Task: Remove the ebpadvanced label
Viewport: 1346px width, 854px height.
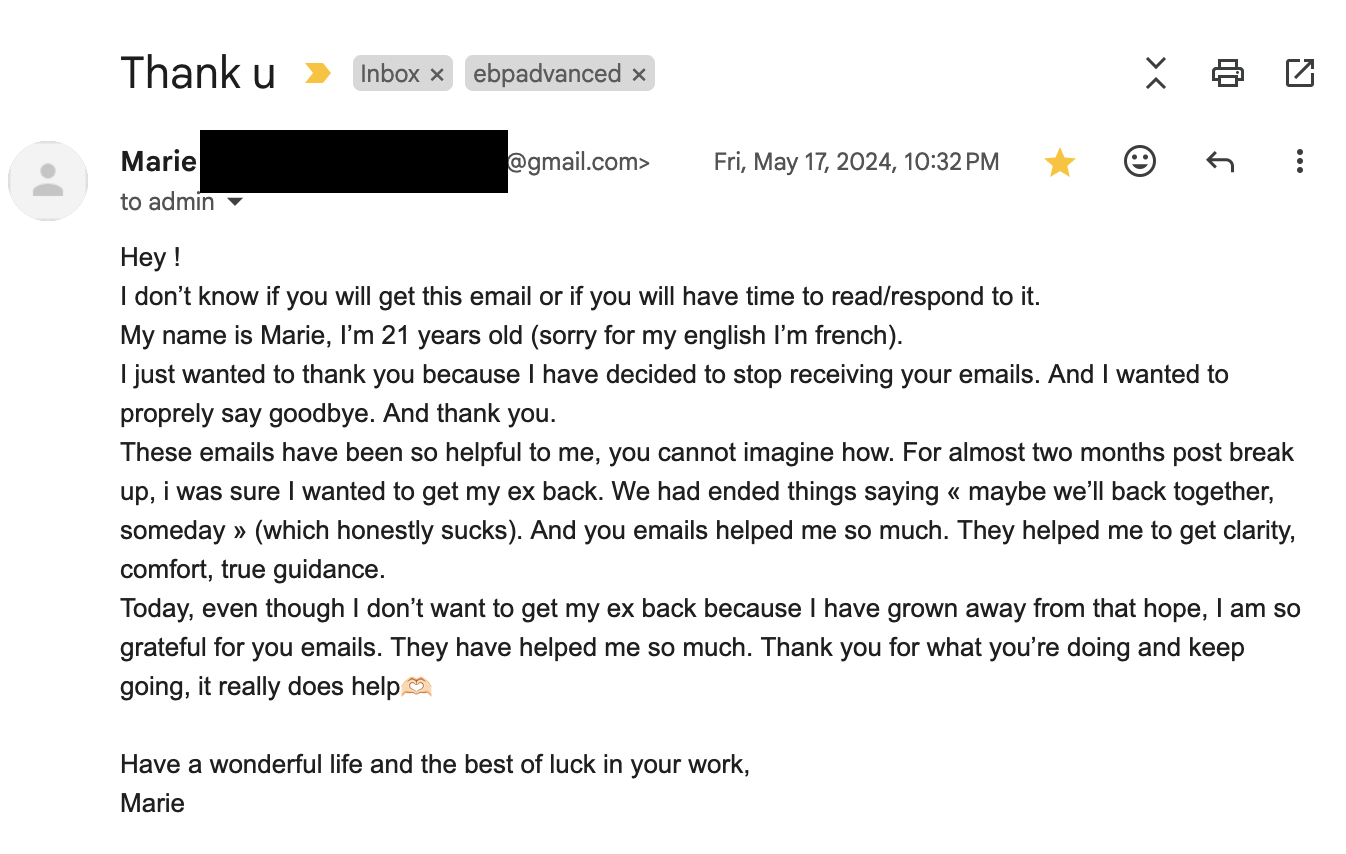Action: [639, 74]
